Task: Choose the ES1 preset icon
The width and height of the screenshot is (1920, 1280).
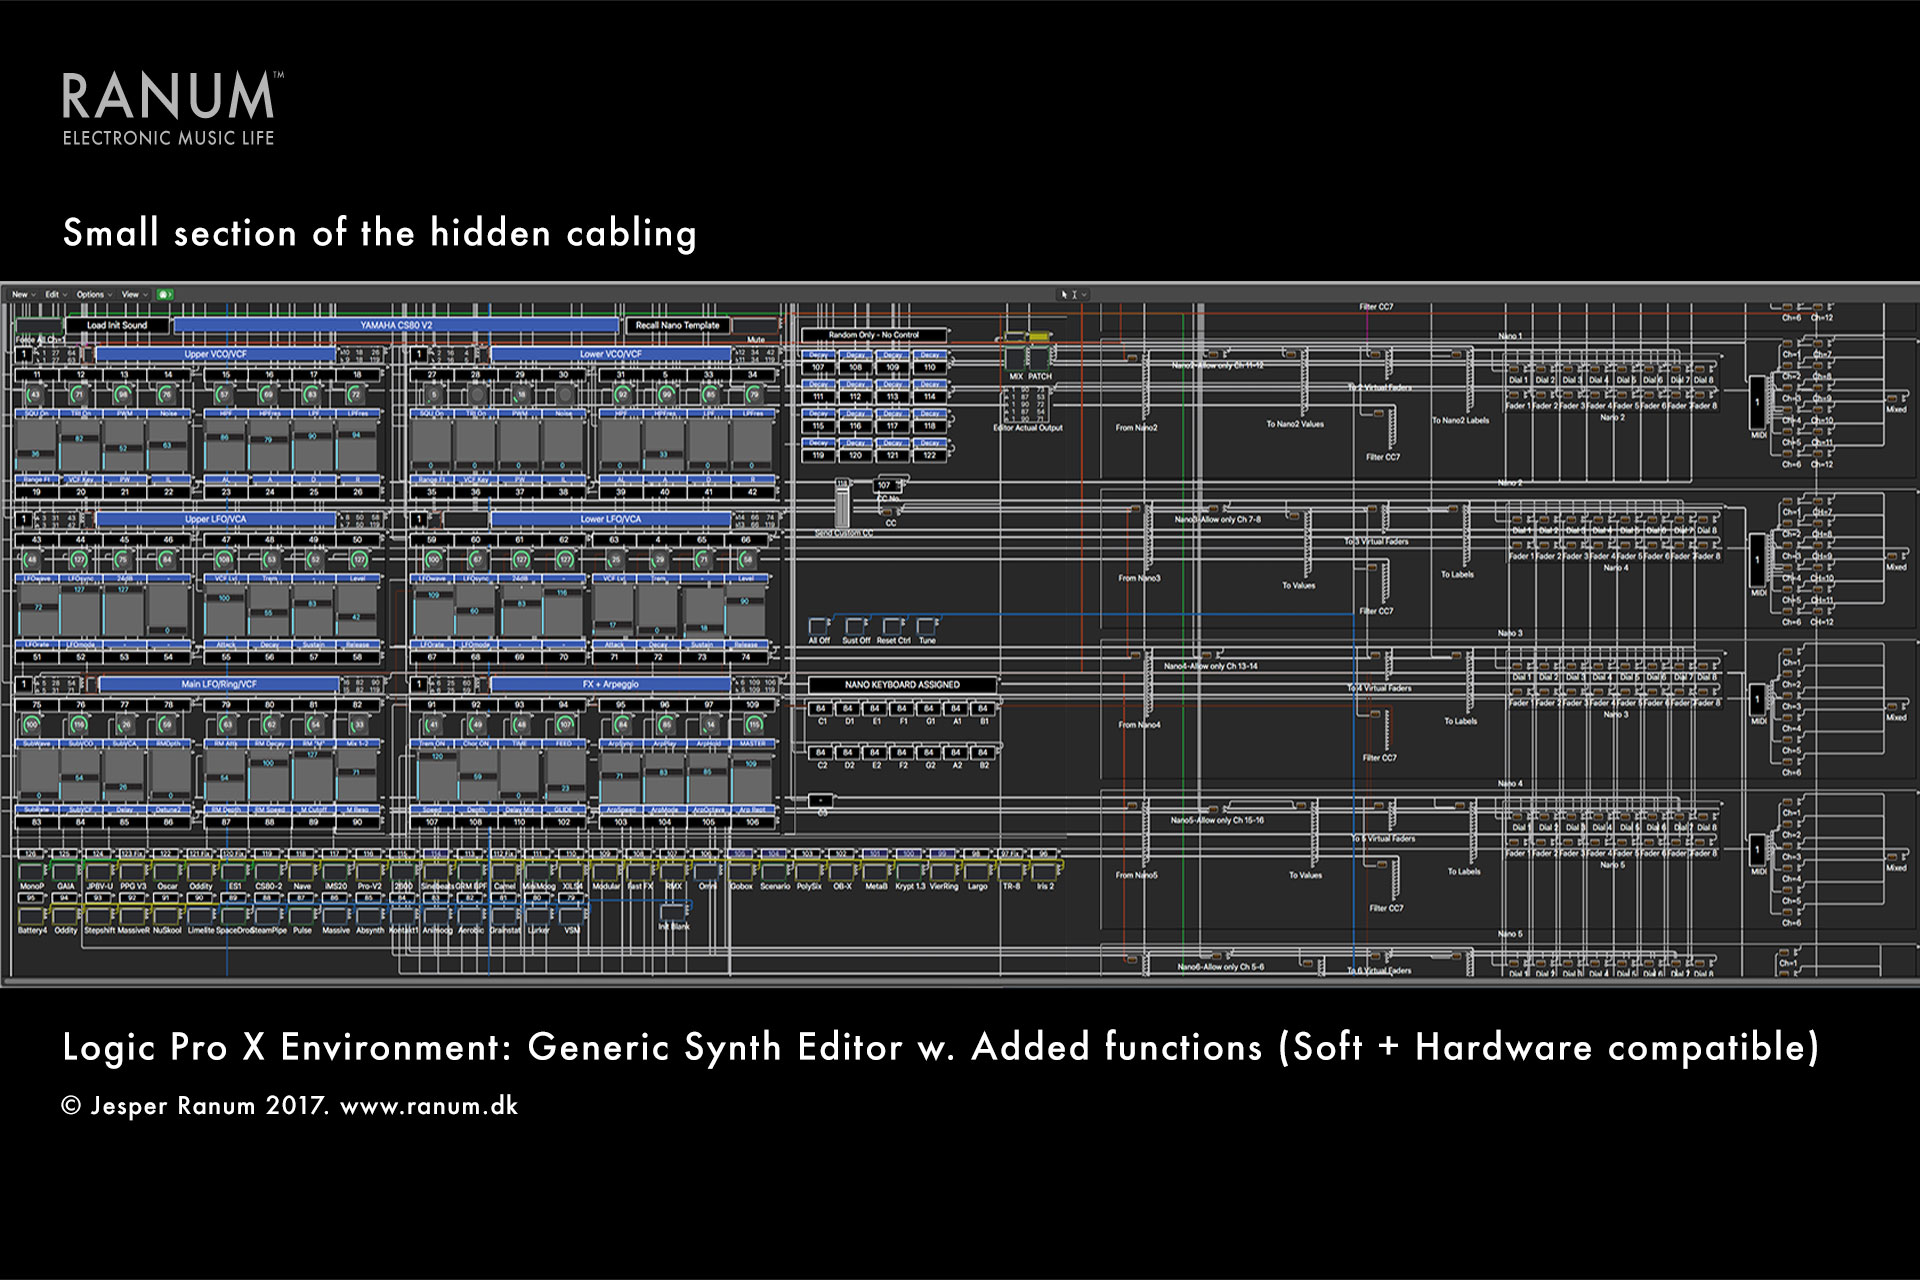Action: point(235,872)
